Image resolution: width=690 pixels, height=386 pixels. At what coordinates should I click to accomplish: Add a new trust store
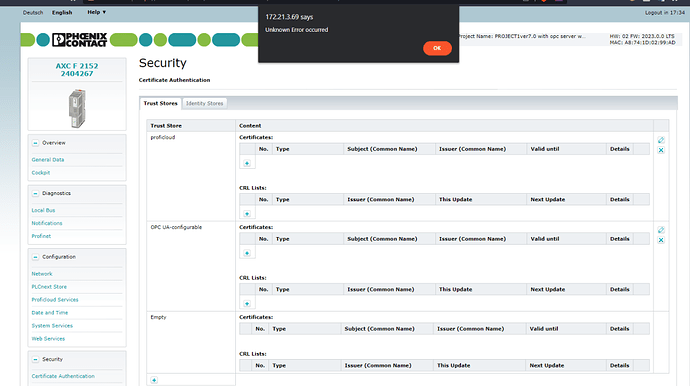pyautogui.click(x=154, y=380)
